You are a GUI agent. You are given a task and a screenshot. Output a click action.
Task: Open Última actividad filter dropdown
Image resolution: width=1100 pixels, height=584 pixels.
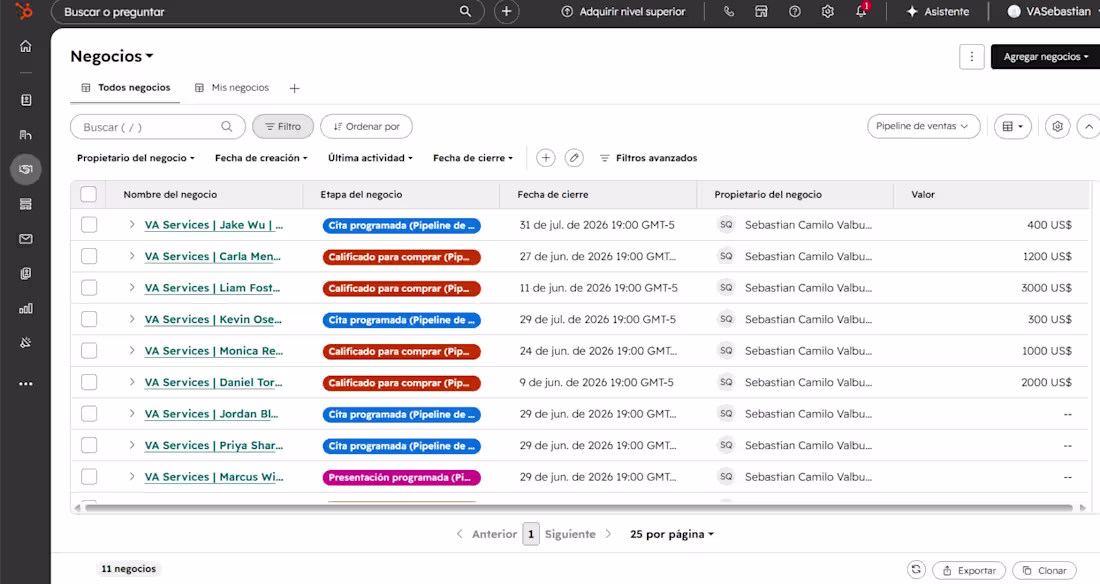pos(370,158)
